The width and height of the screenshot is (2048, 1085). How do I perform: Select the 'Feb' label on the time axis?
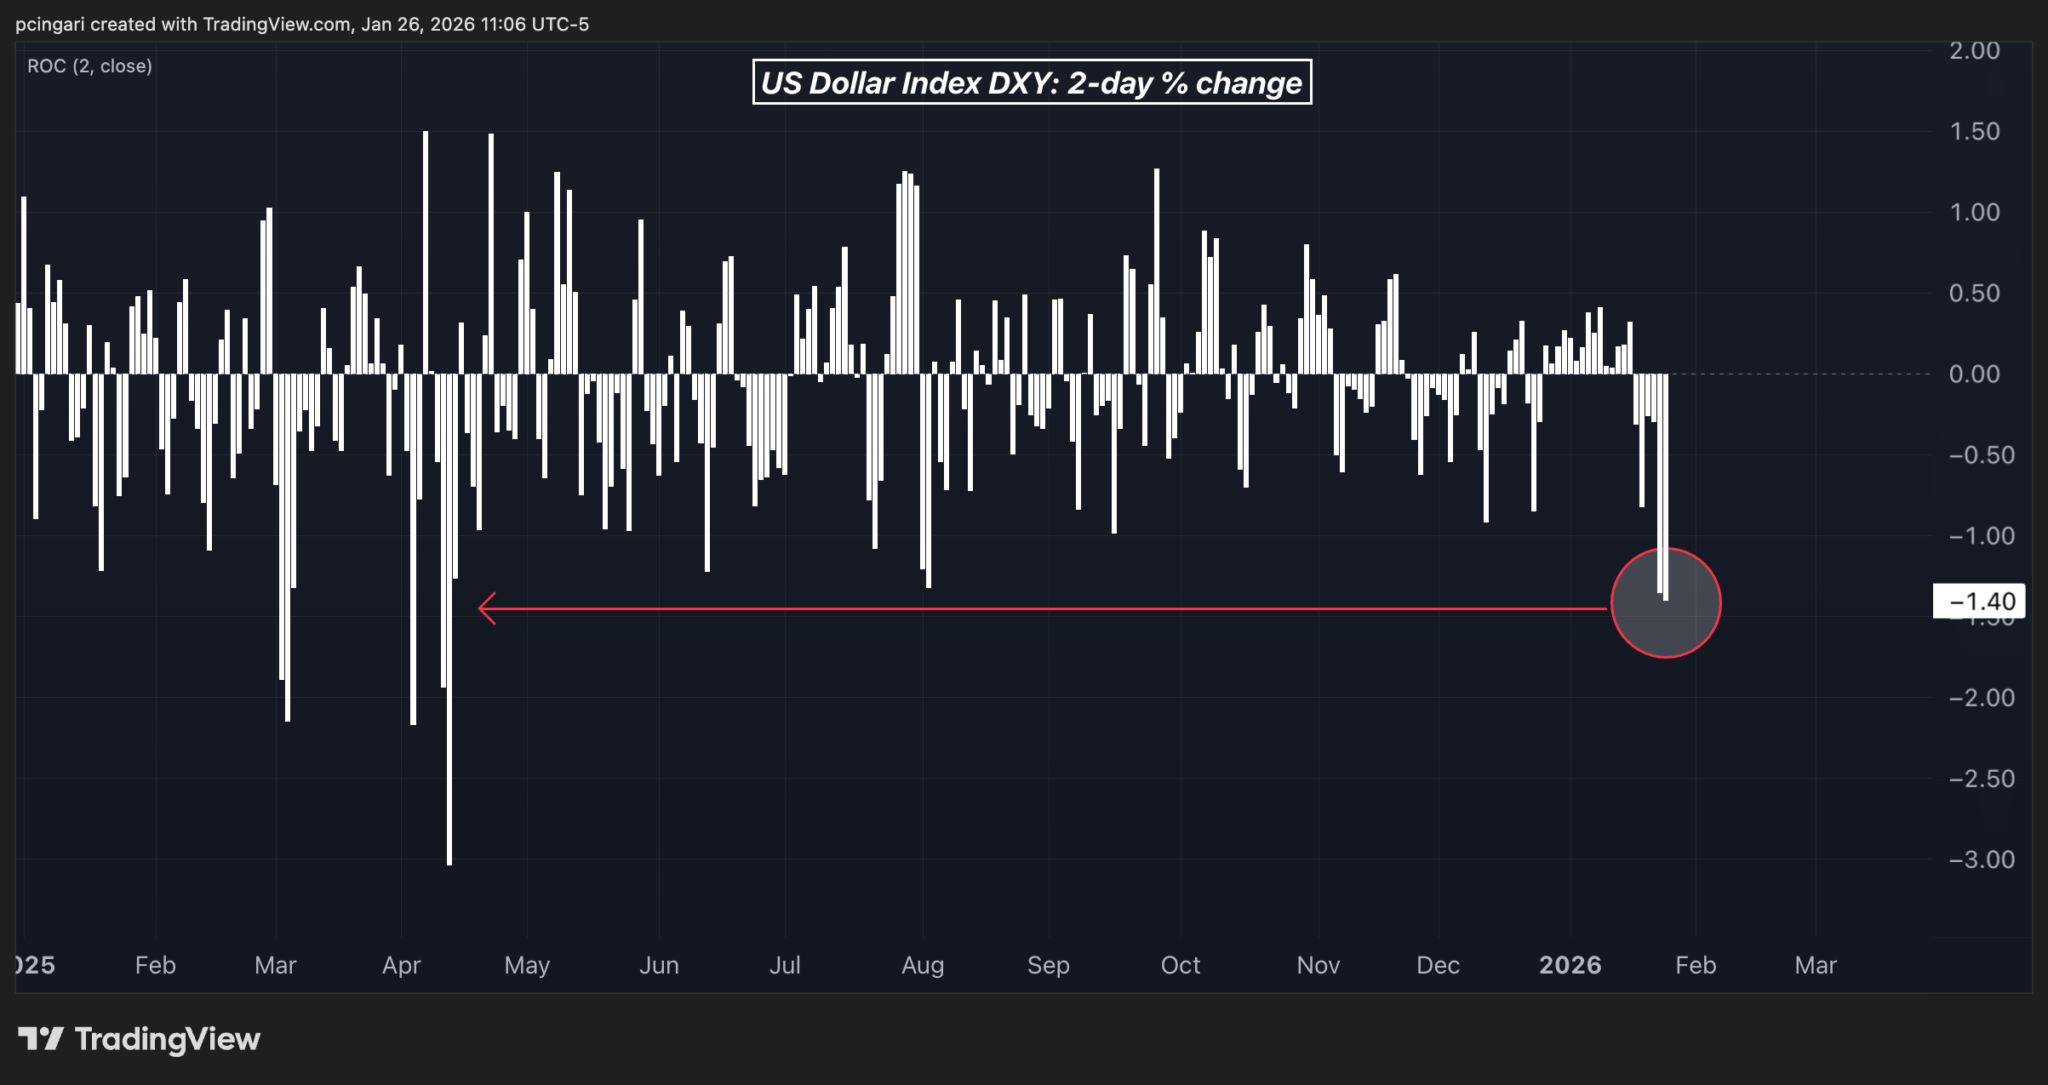point(155,966)
